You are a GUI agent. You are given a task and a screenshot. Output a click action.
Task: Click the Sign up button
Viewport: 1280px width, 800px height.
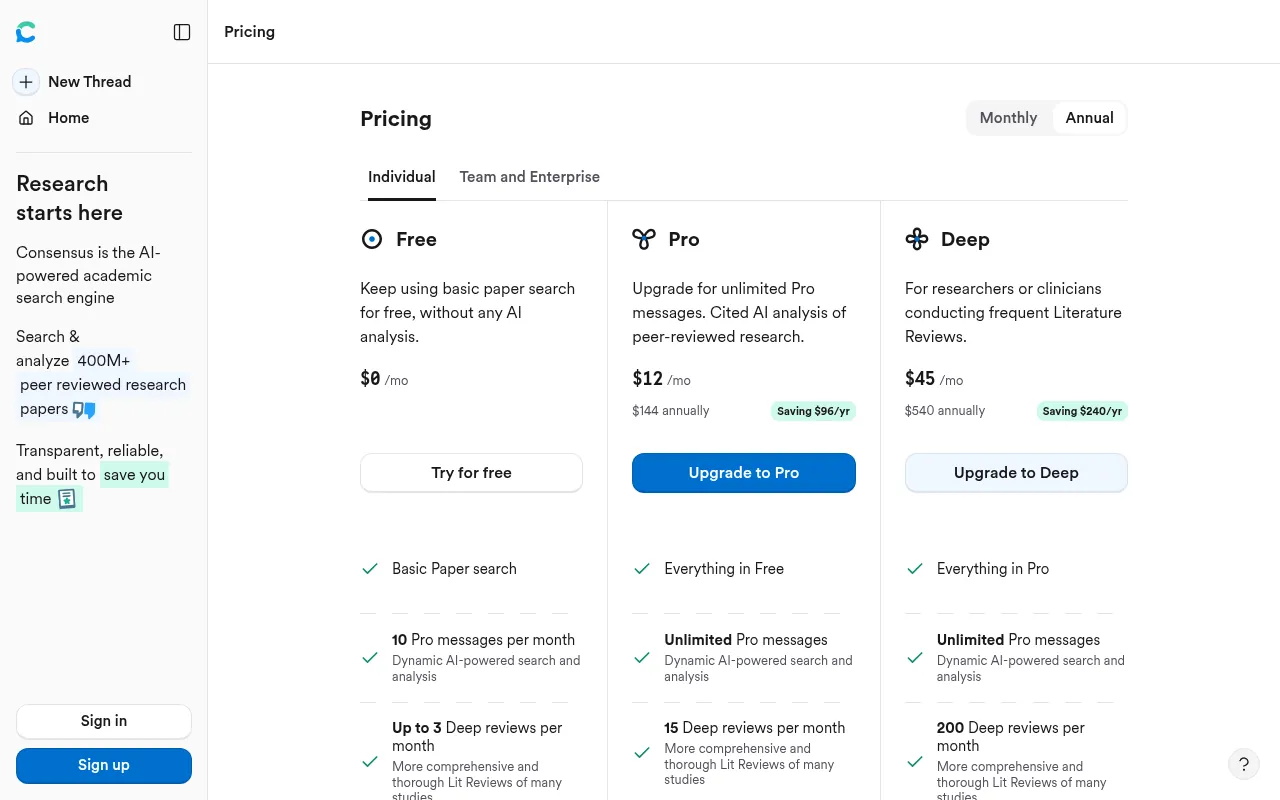pos(104,765)
